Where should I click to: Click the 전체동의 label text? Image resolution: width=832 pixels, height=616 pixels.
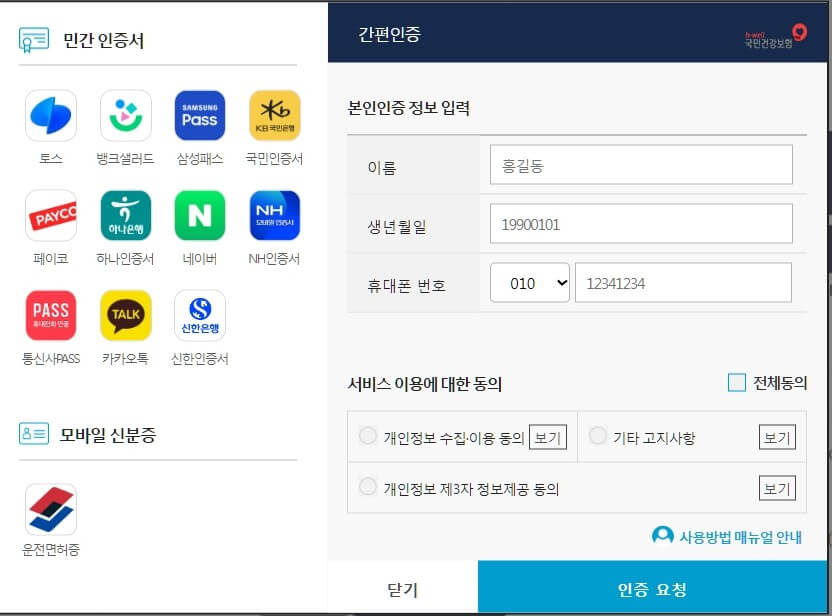780,383
